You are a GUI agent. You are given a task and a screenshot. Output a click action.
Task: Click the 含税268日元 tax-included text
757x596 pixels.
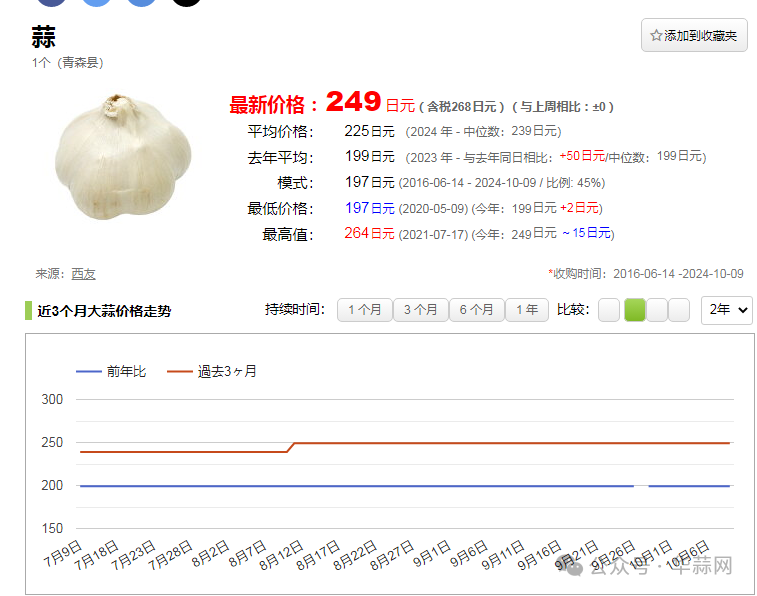point(462,107)
